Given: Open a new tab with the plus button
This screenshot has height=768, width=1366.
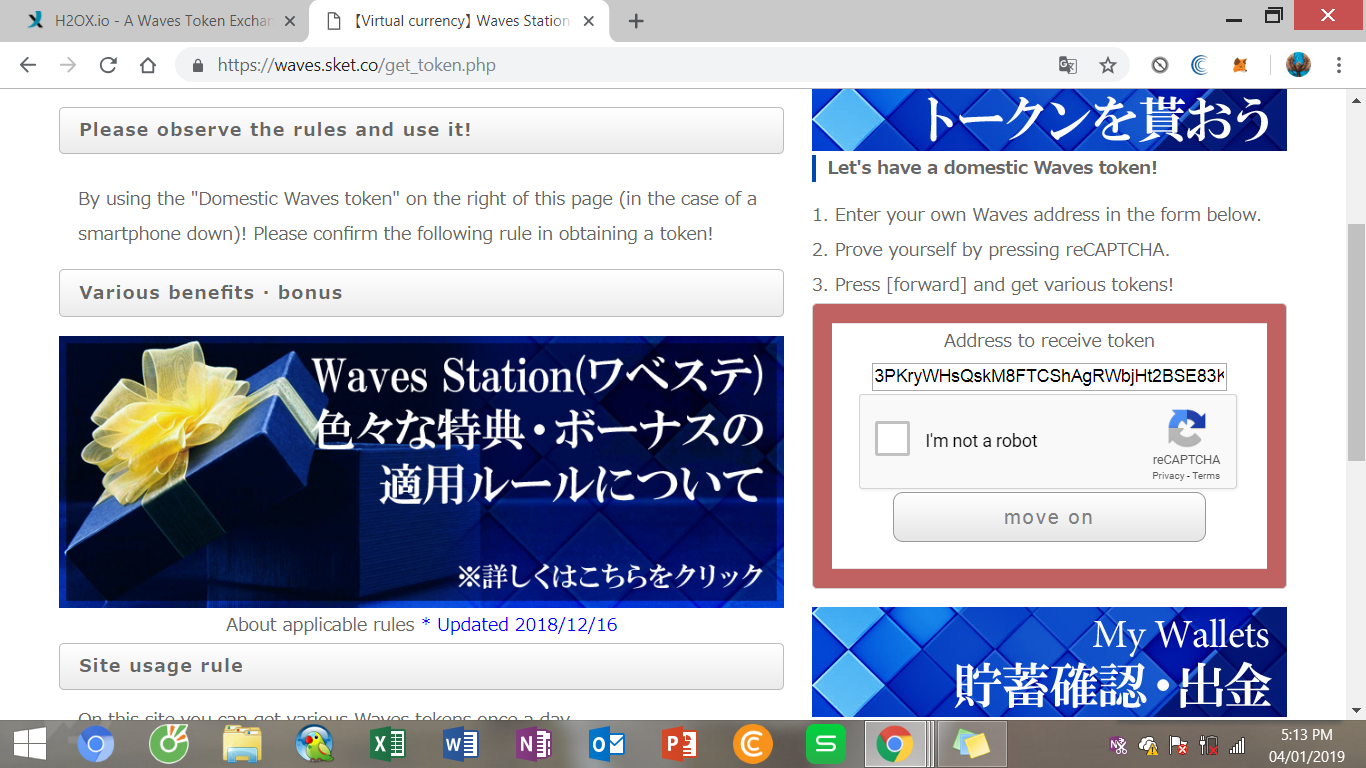Looking at the screenshot, I should tap(635, 19).
